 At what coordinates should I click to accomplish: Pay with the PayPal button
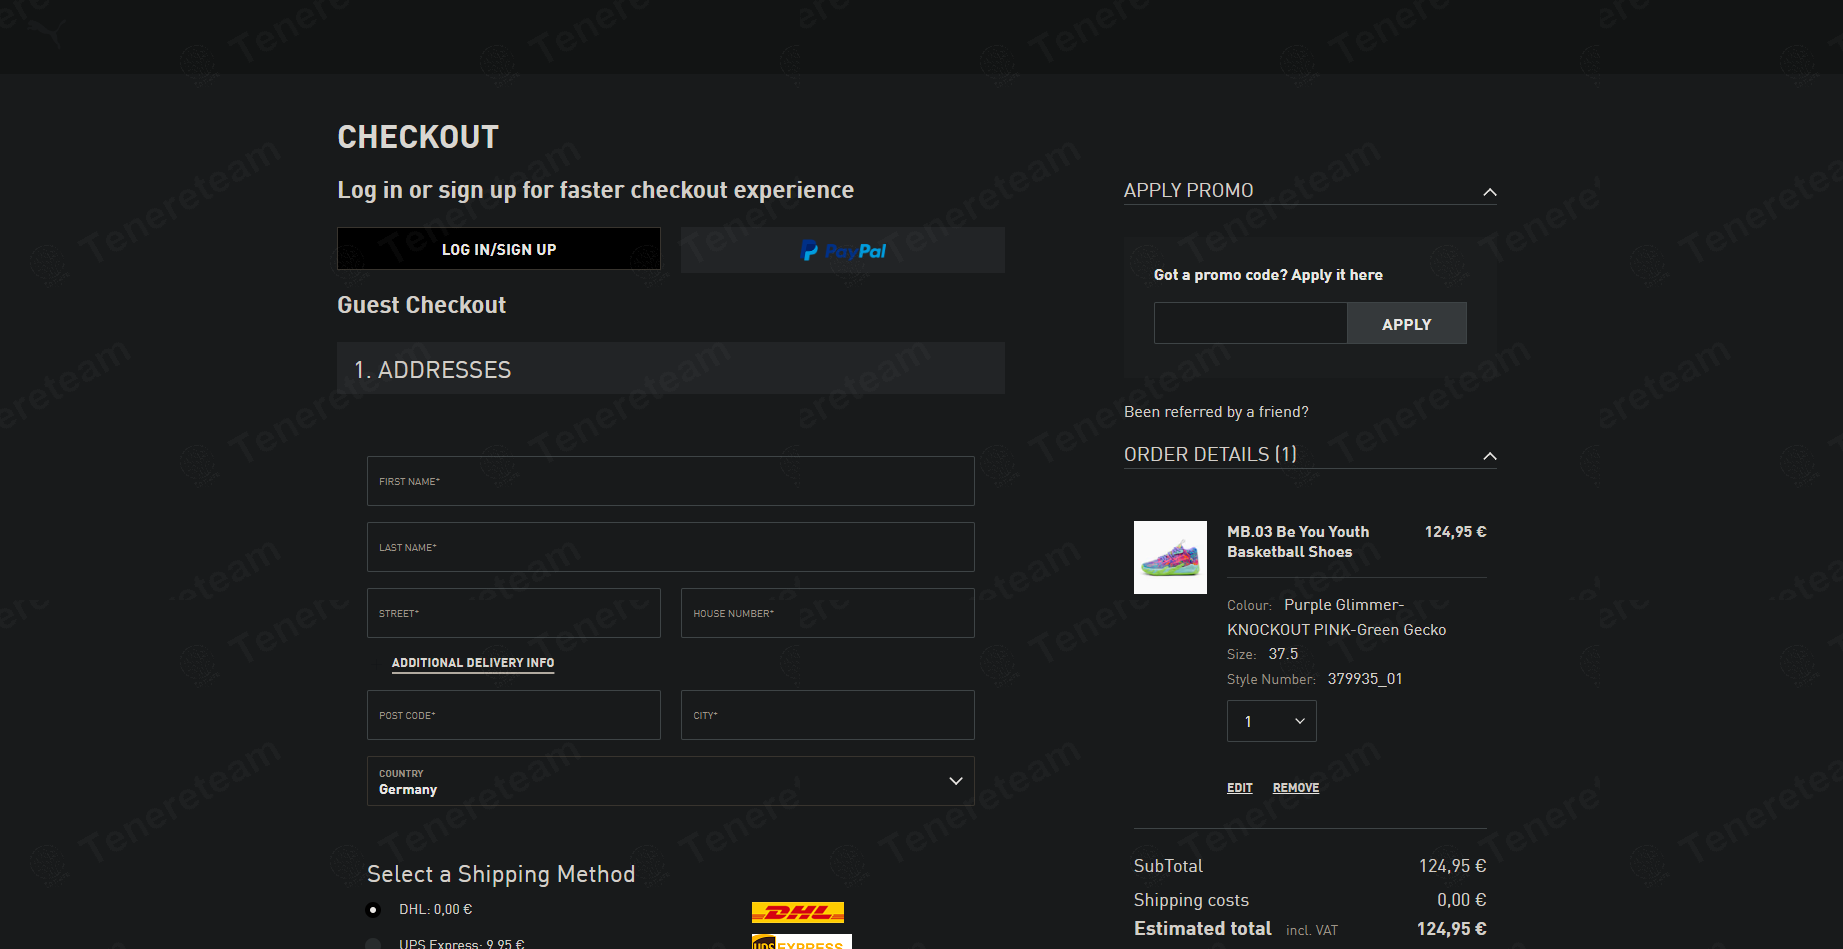(x=843, y=250)
